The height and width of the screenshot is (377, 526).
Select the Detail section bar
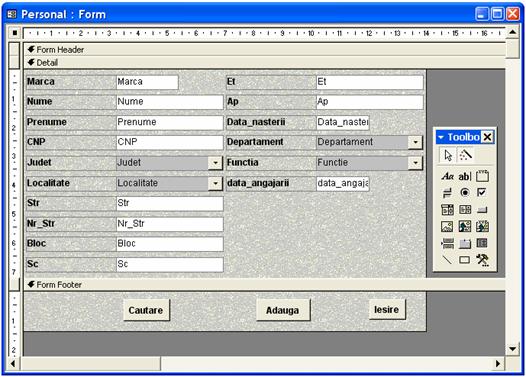[x=264, y=63]
